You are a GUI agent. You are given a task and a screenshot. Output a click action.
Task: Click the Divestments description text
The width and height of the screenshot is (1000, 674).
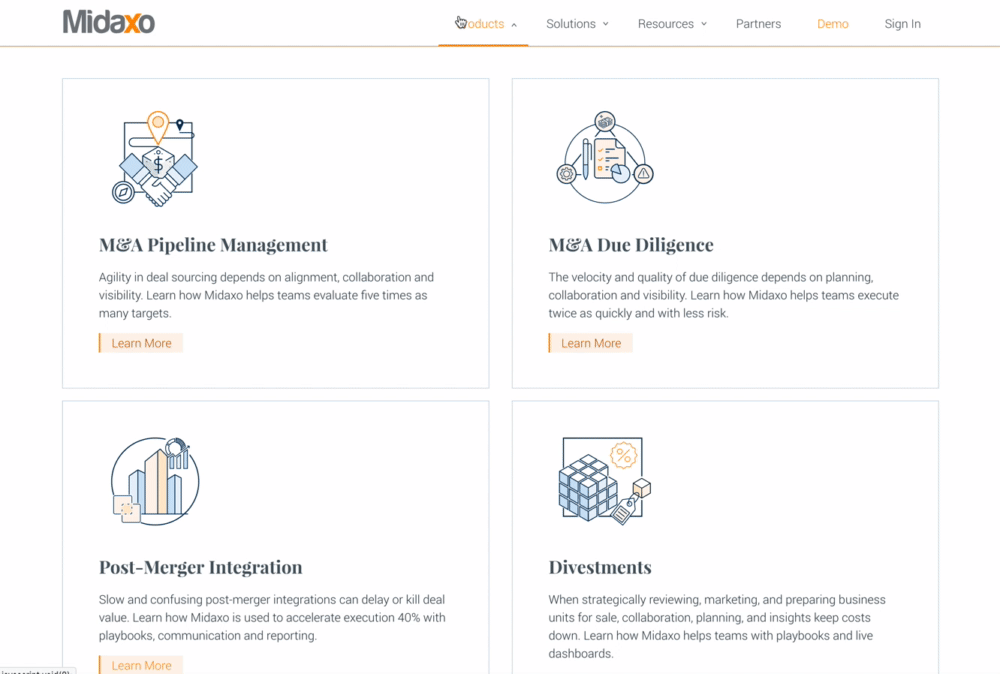tap(716, 626)
